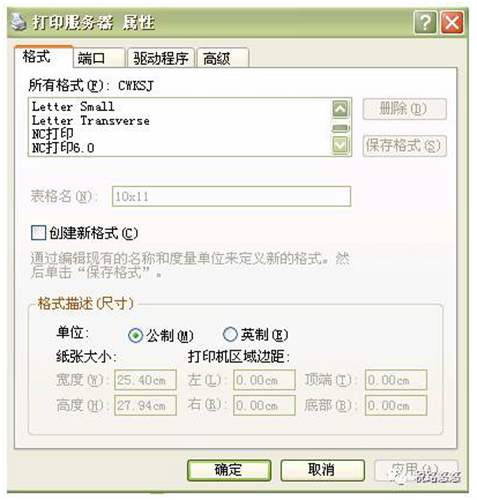Select Letter Small in format list
Image resolution: width=477 pixels, height=500 pixels.
coord(73,107)
